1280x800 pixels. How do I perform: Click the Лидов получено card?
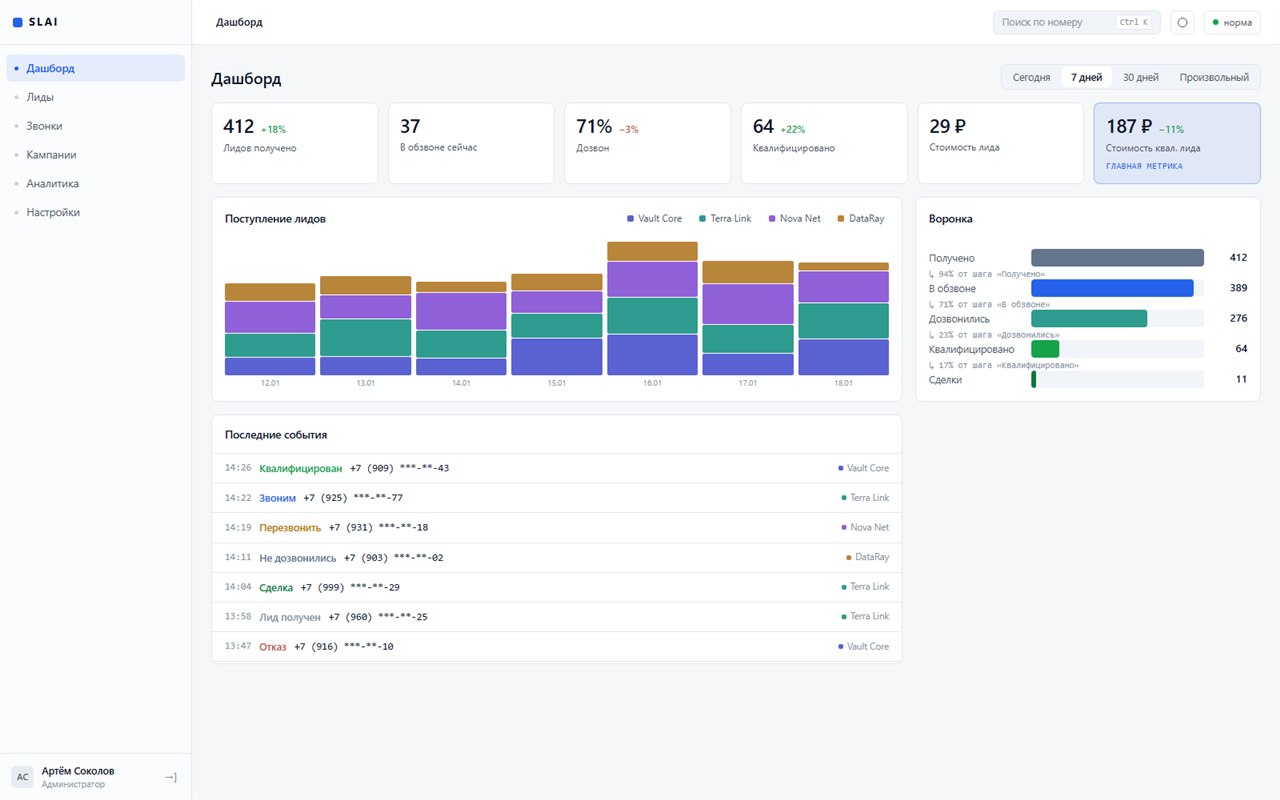[294, 143]
